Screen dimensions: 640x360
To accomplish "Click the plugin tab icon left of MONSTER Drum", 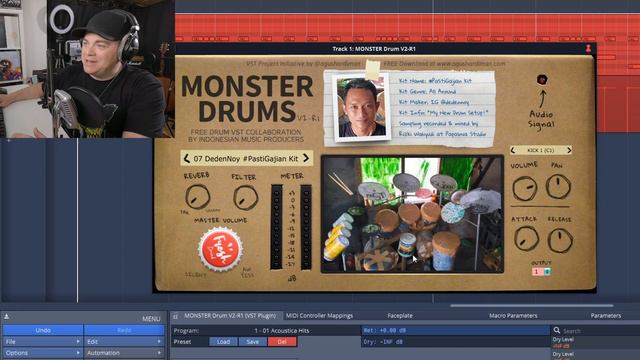I will pyautogui.click(x=176, y=316).
